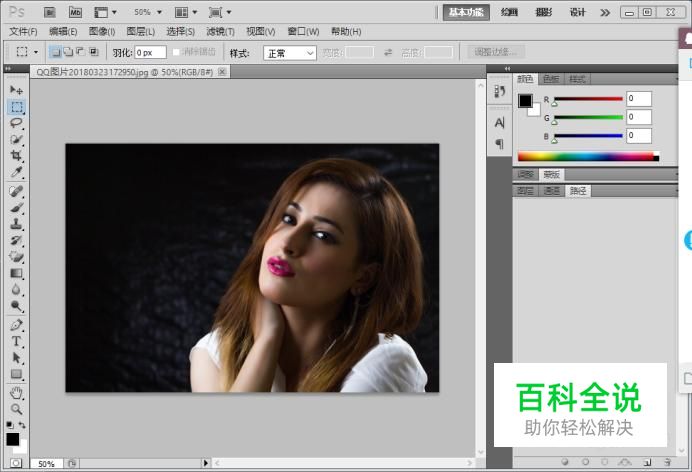Select the 设计 workspace
Image resolution: width=692 pixels, height=472 pixels.
tap(577, 12)
